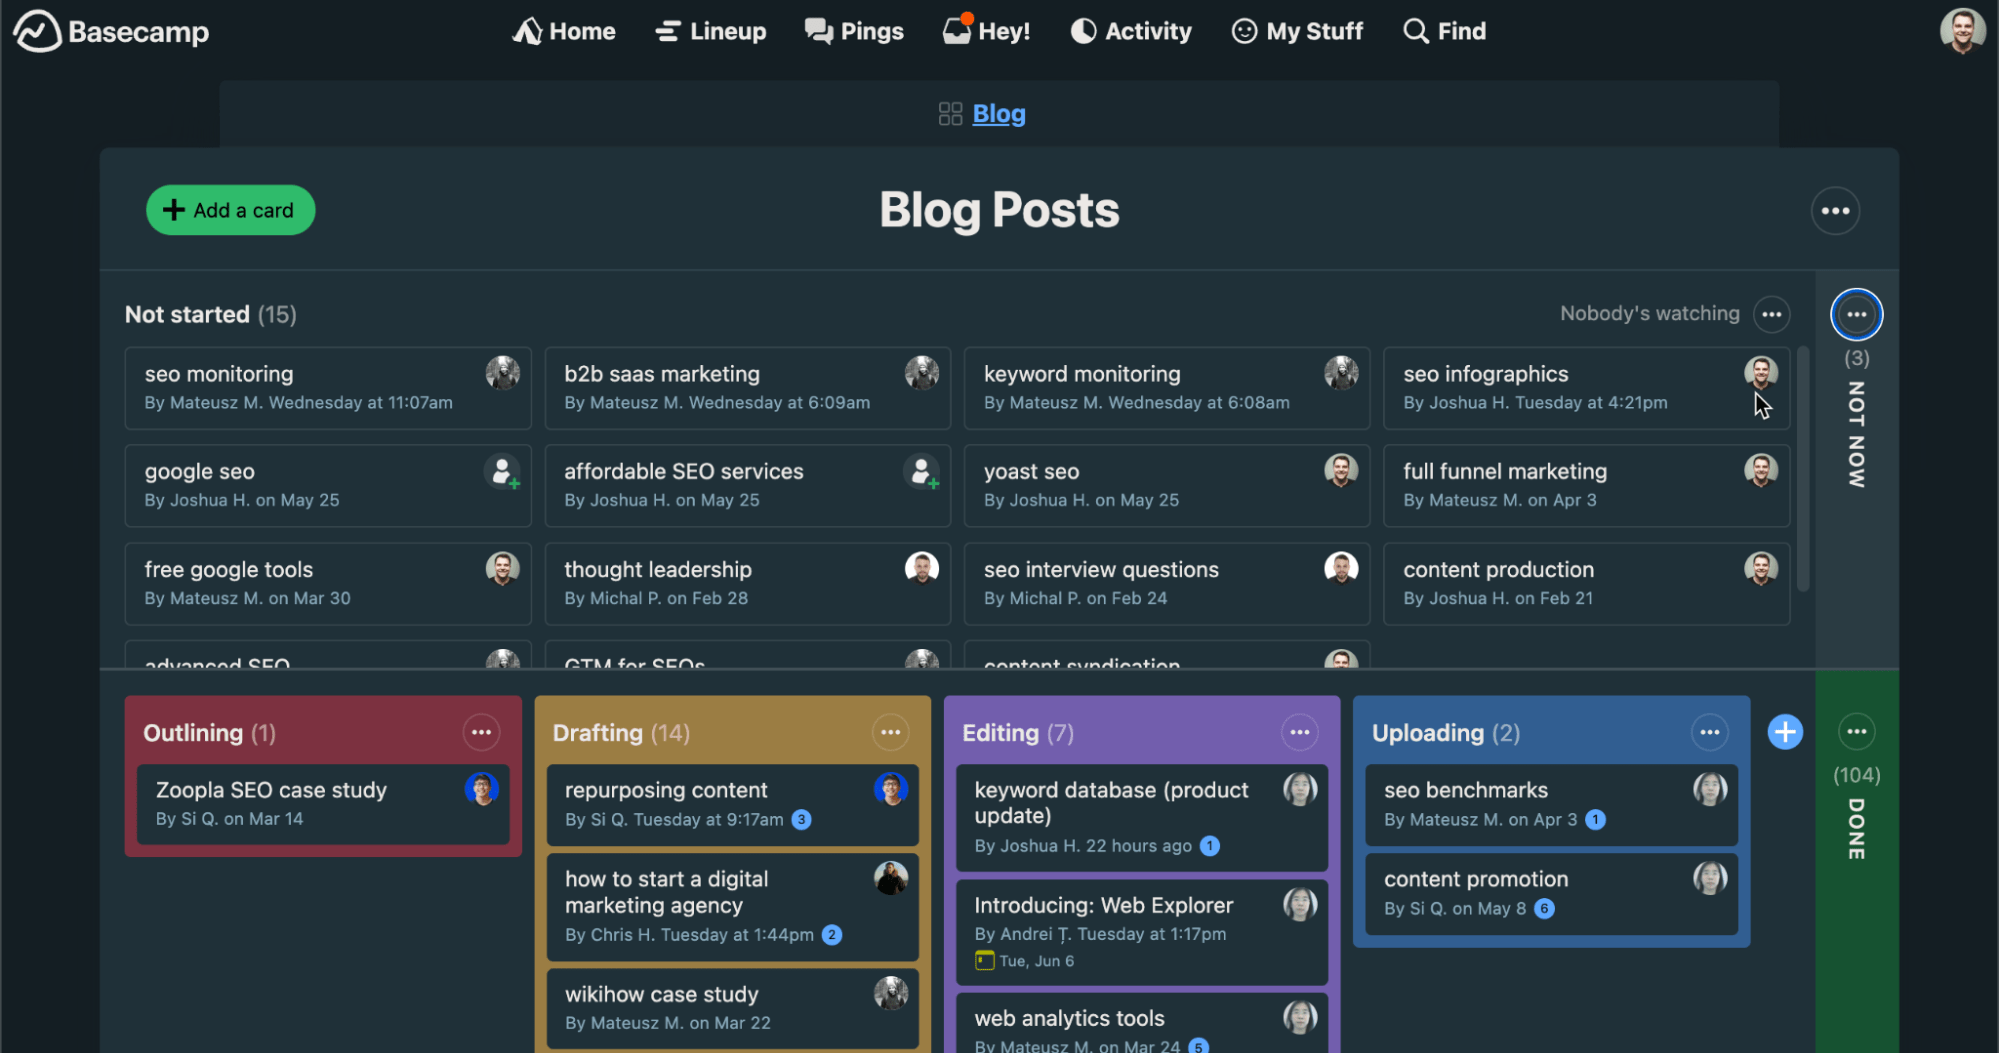Open the Not started column options menu
The image size is (1999, 1054).
[1772, 314]
